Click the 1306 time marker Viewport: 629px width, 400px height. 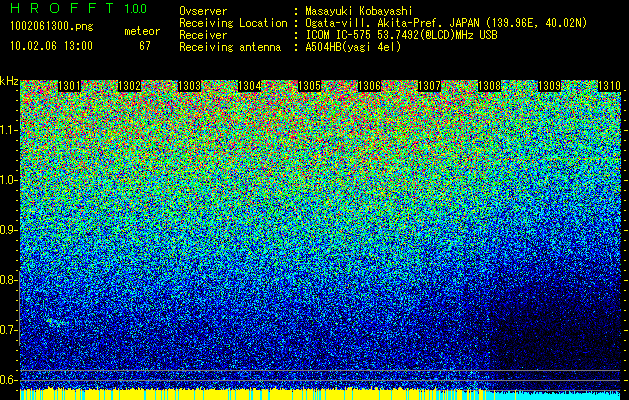coord(369,86)
